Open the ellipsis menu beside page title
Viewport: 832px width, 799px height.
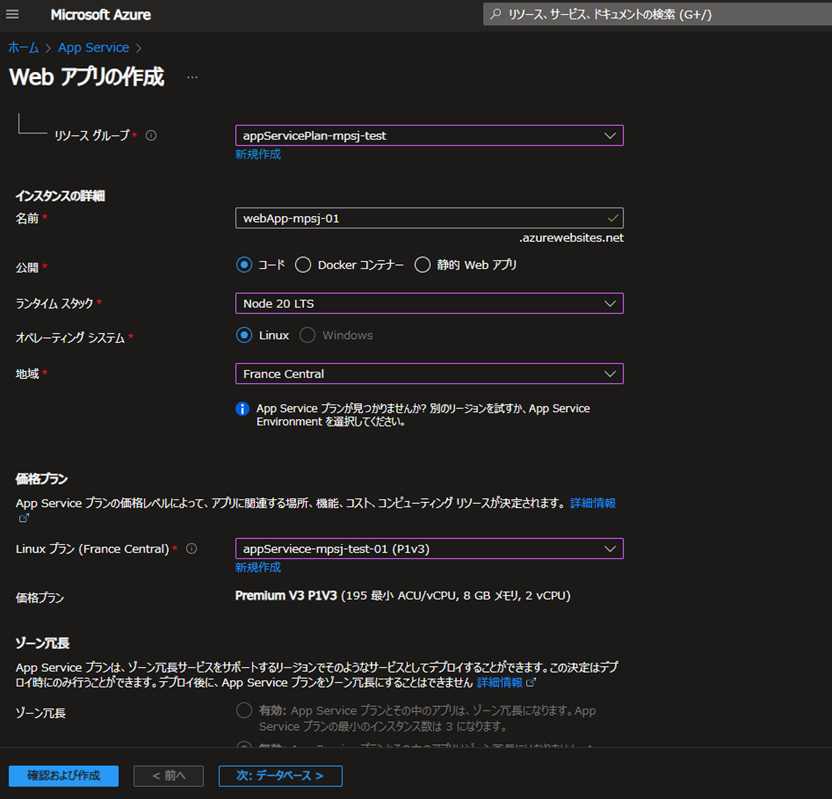point(192,77)
